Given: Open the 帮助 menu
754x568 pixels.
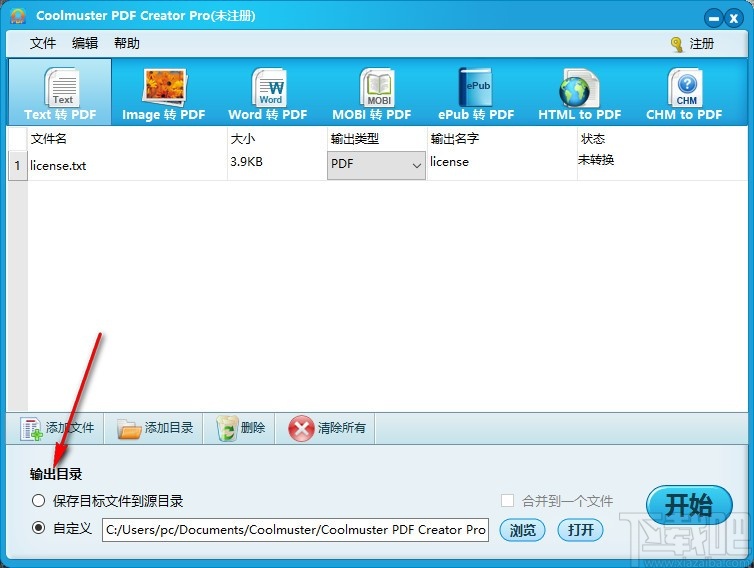Looking at the screenshot, I should (127, 43).
